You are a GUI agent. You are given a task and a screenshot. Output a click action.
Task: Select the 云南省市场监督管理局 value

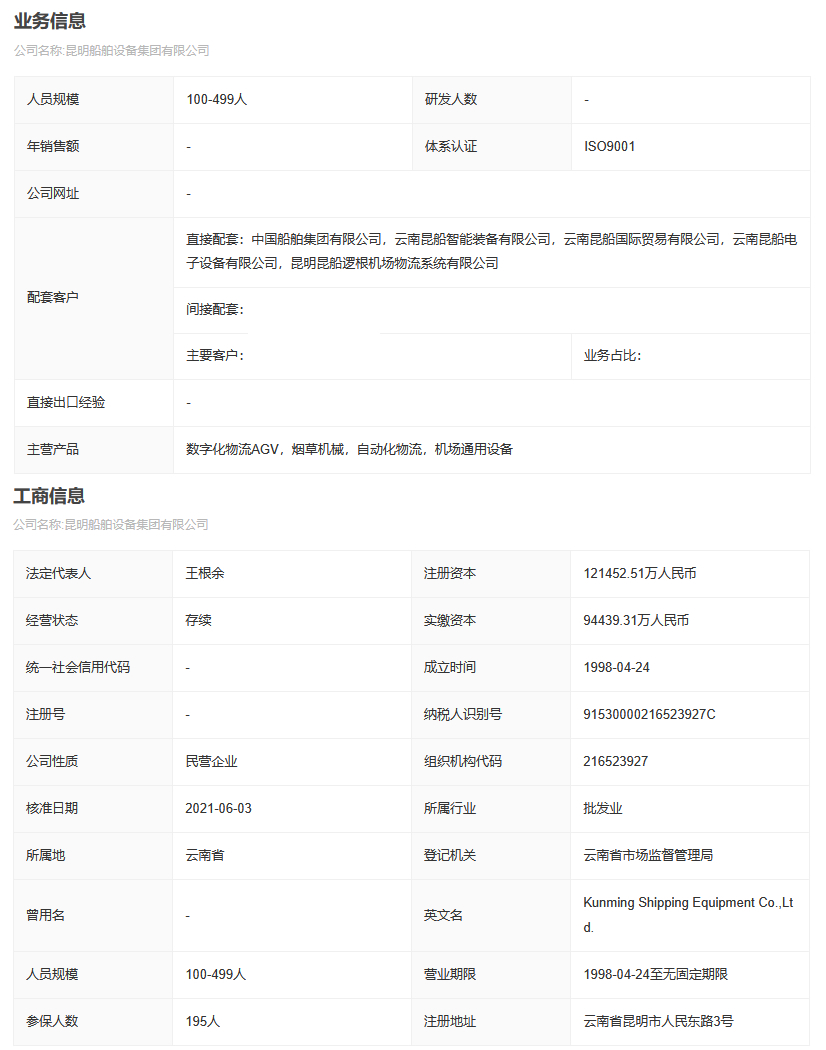click(648, 855)
